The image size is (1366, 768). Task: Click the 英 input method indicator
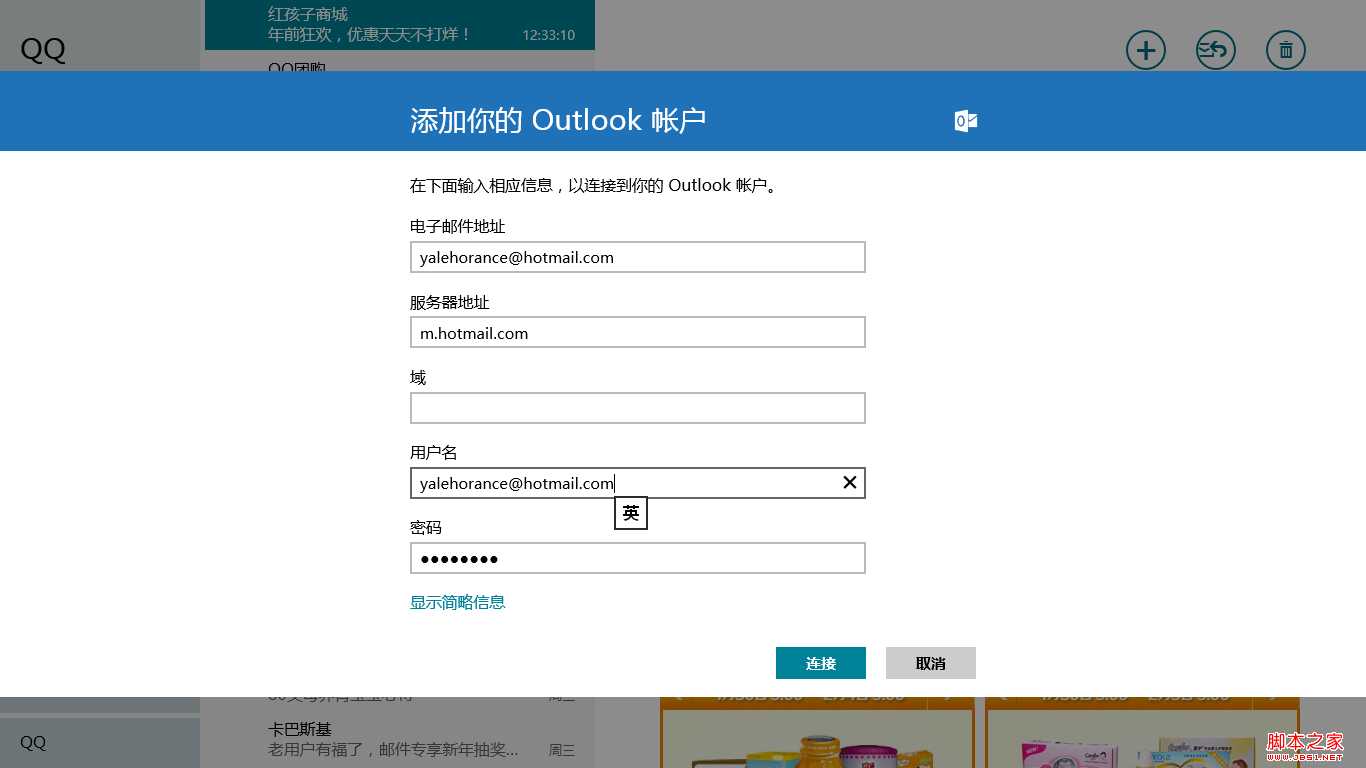tap(630, 513)
